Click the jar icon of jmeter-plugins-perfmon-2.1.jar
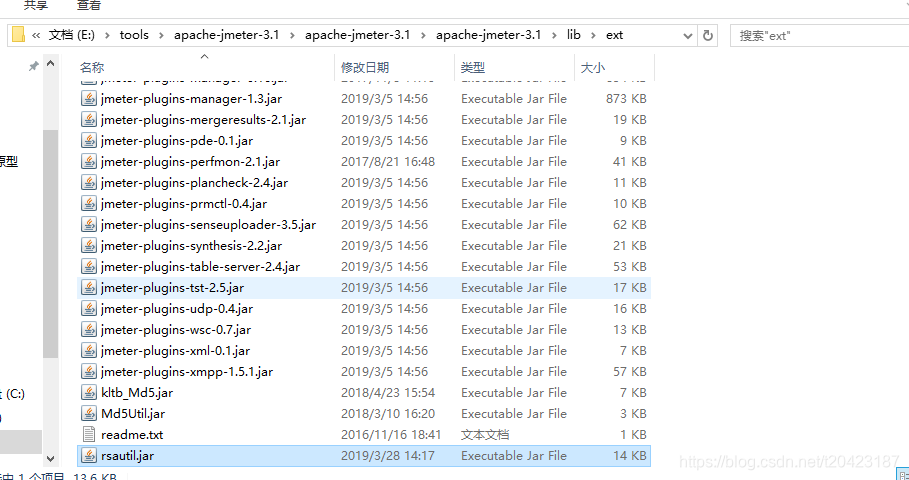Image resolution: width=909 pixels, height=480 pixels. (x=89, y=162)
